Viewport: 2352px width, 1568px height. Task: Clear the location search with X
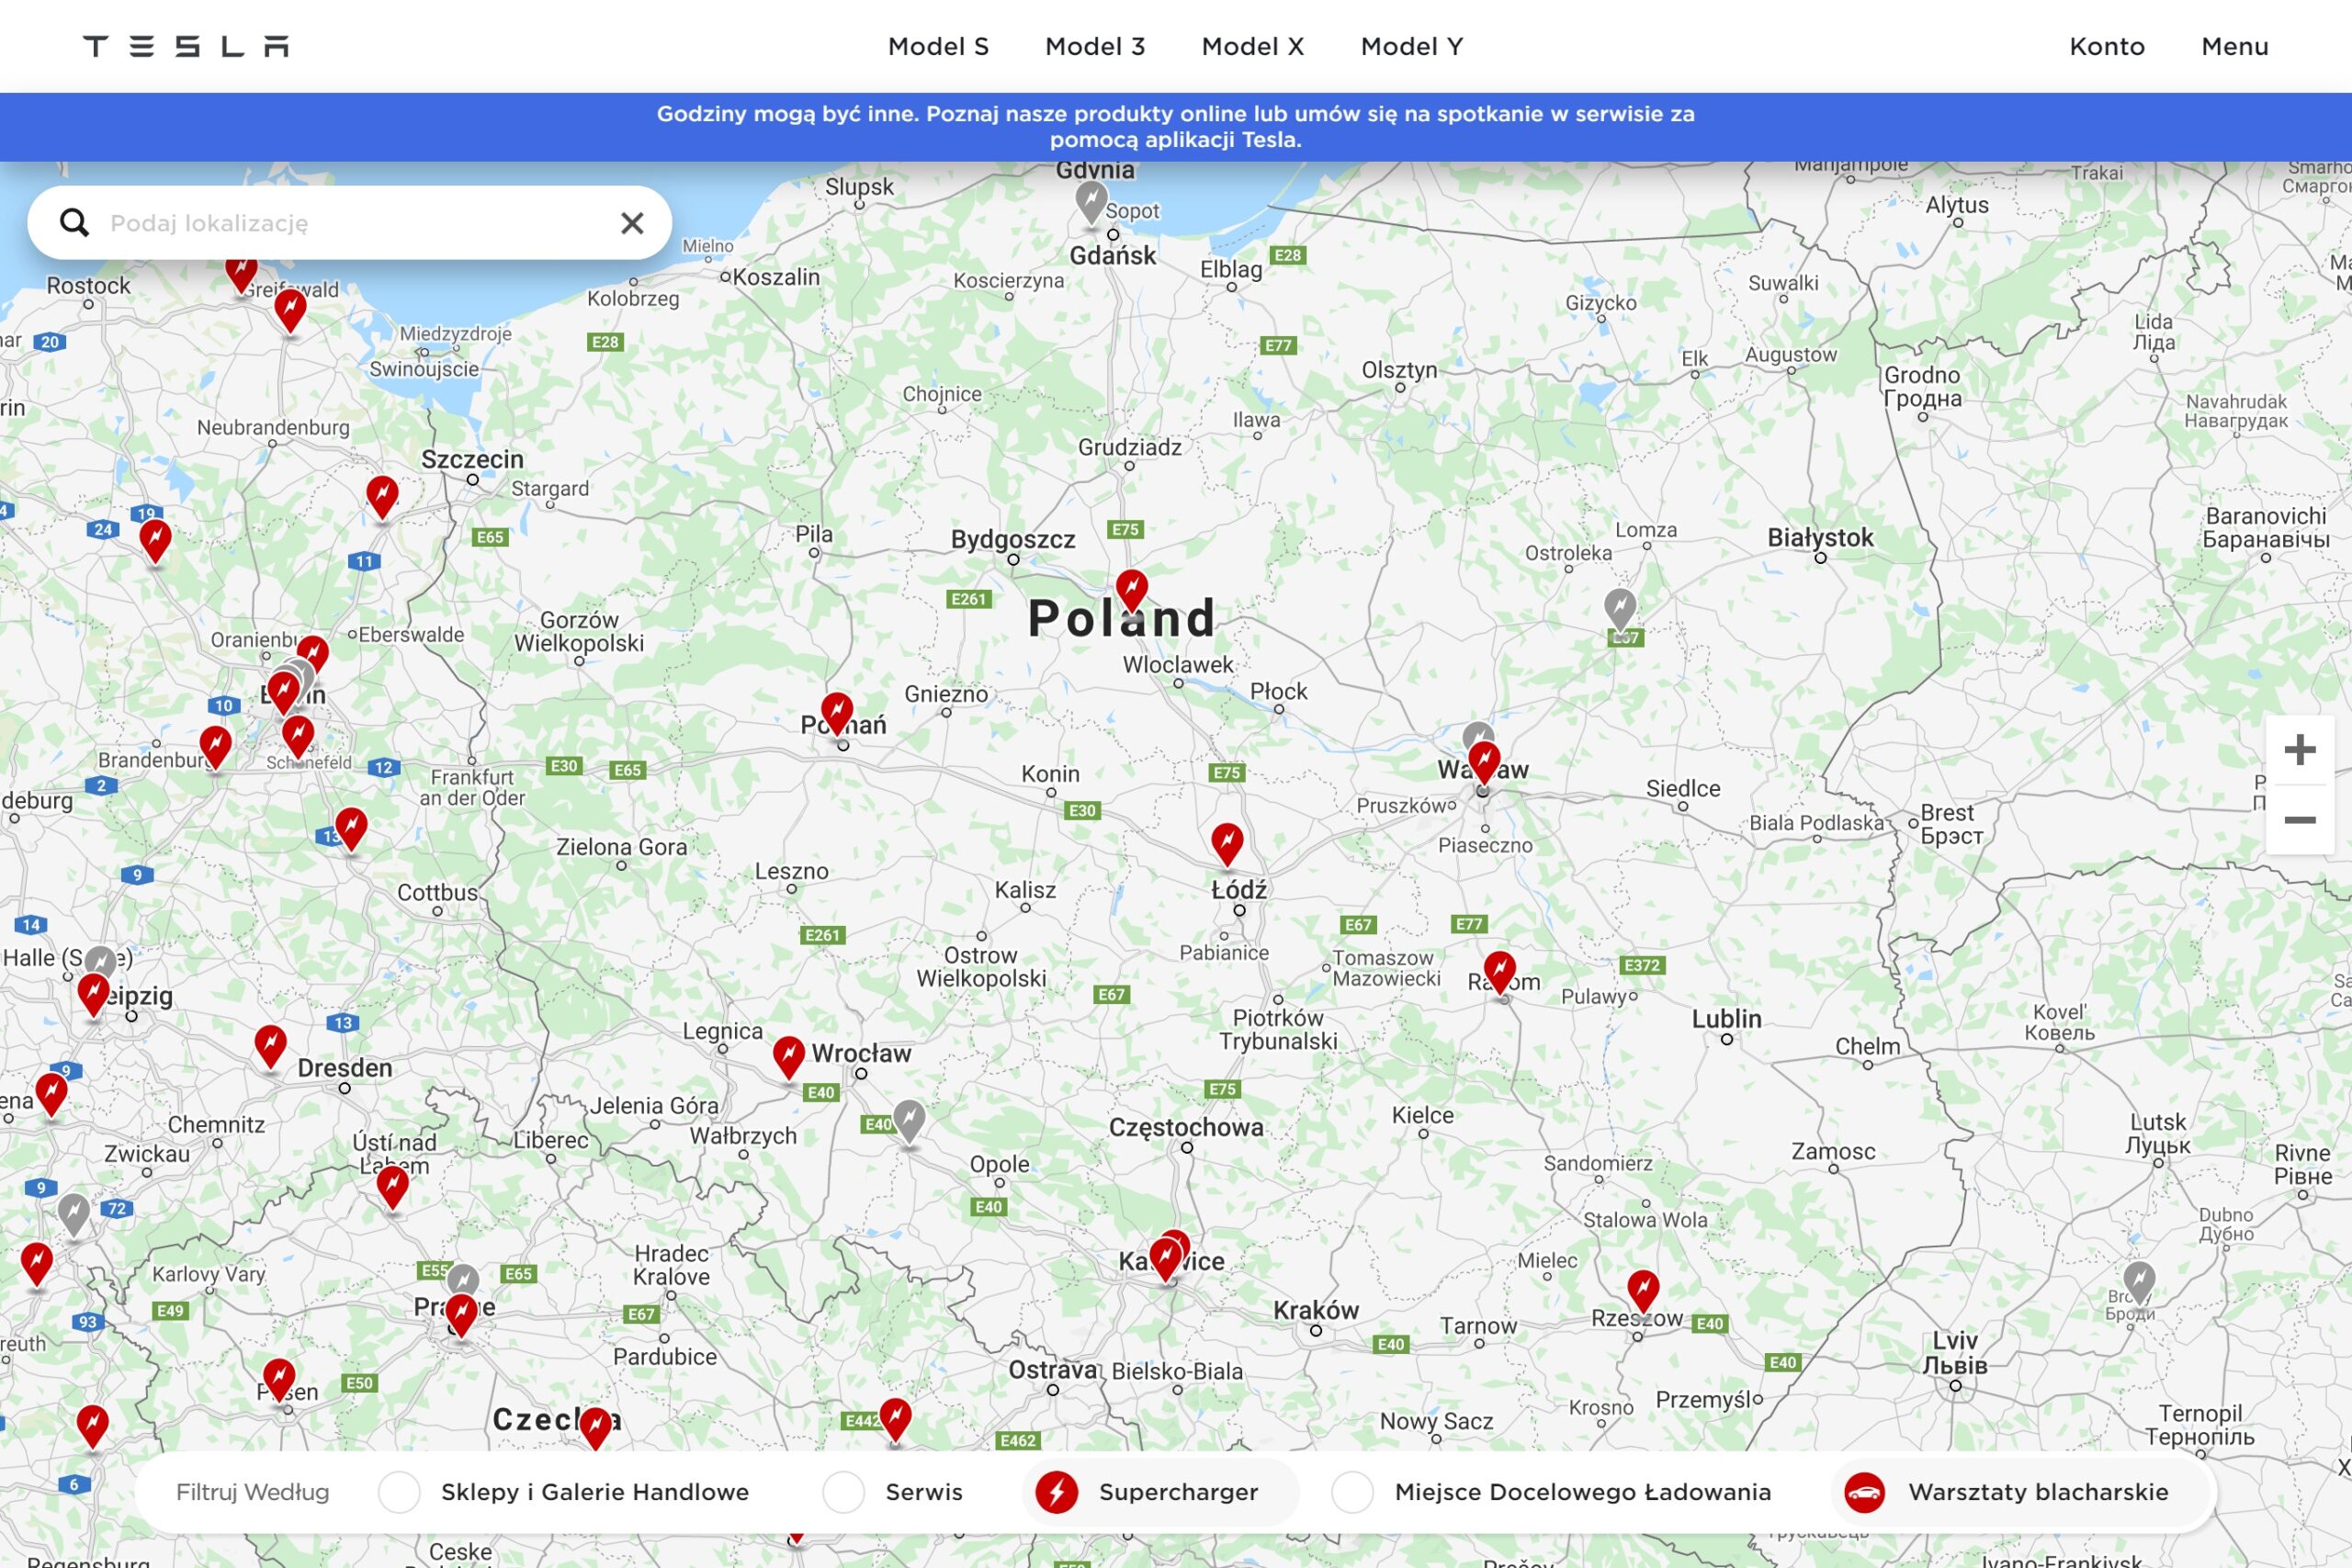click(632, 222)
